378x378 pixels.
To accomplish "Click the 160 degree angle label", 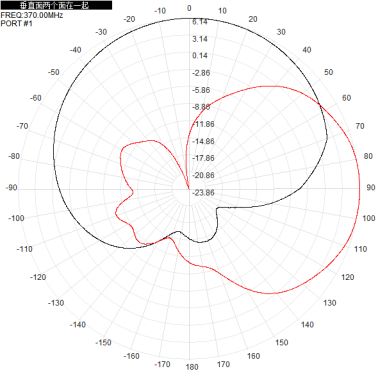I will click(253, 356).
